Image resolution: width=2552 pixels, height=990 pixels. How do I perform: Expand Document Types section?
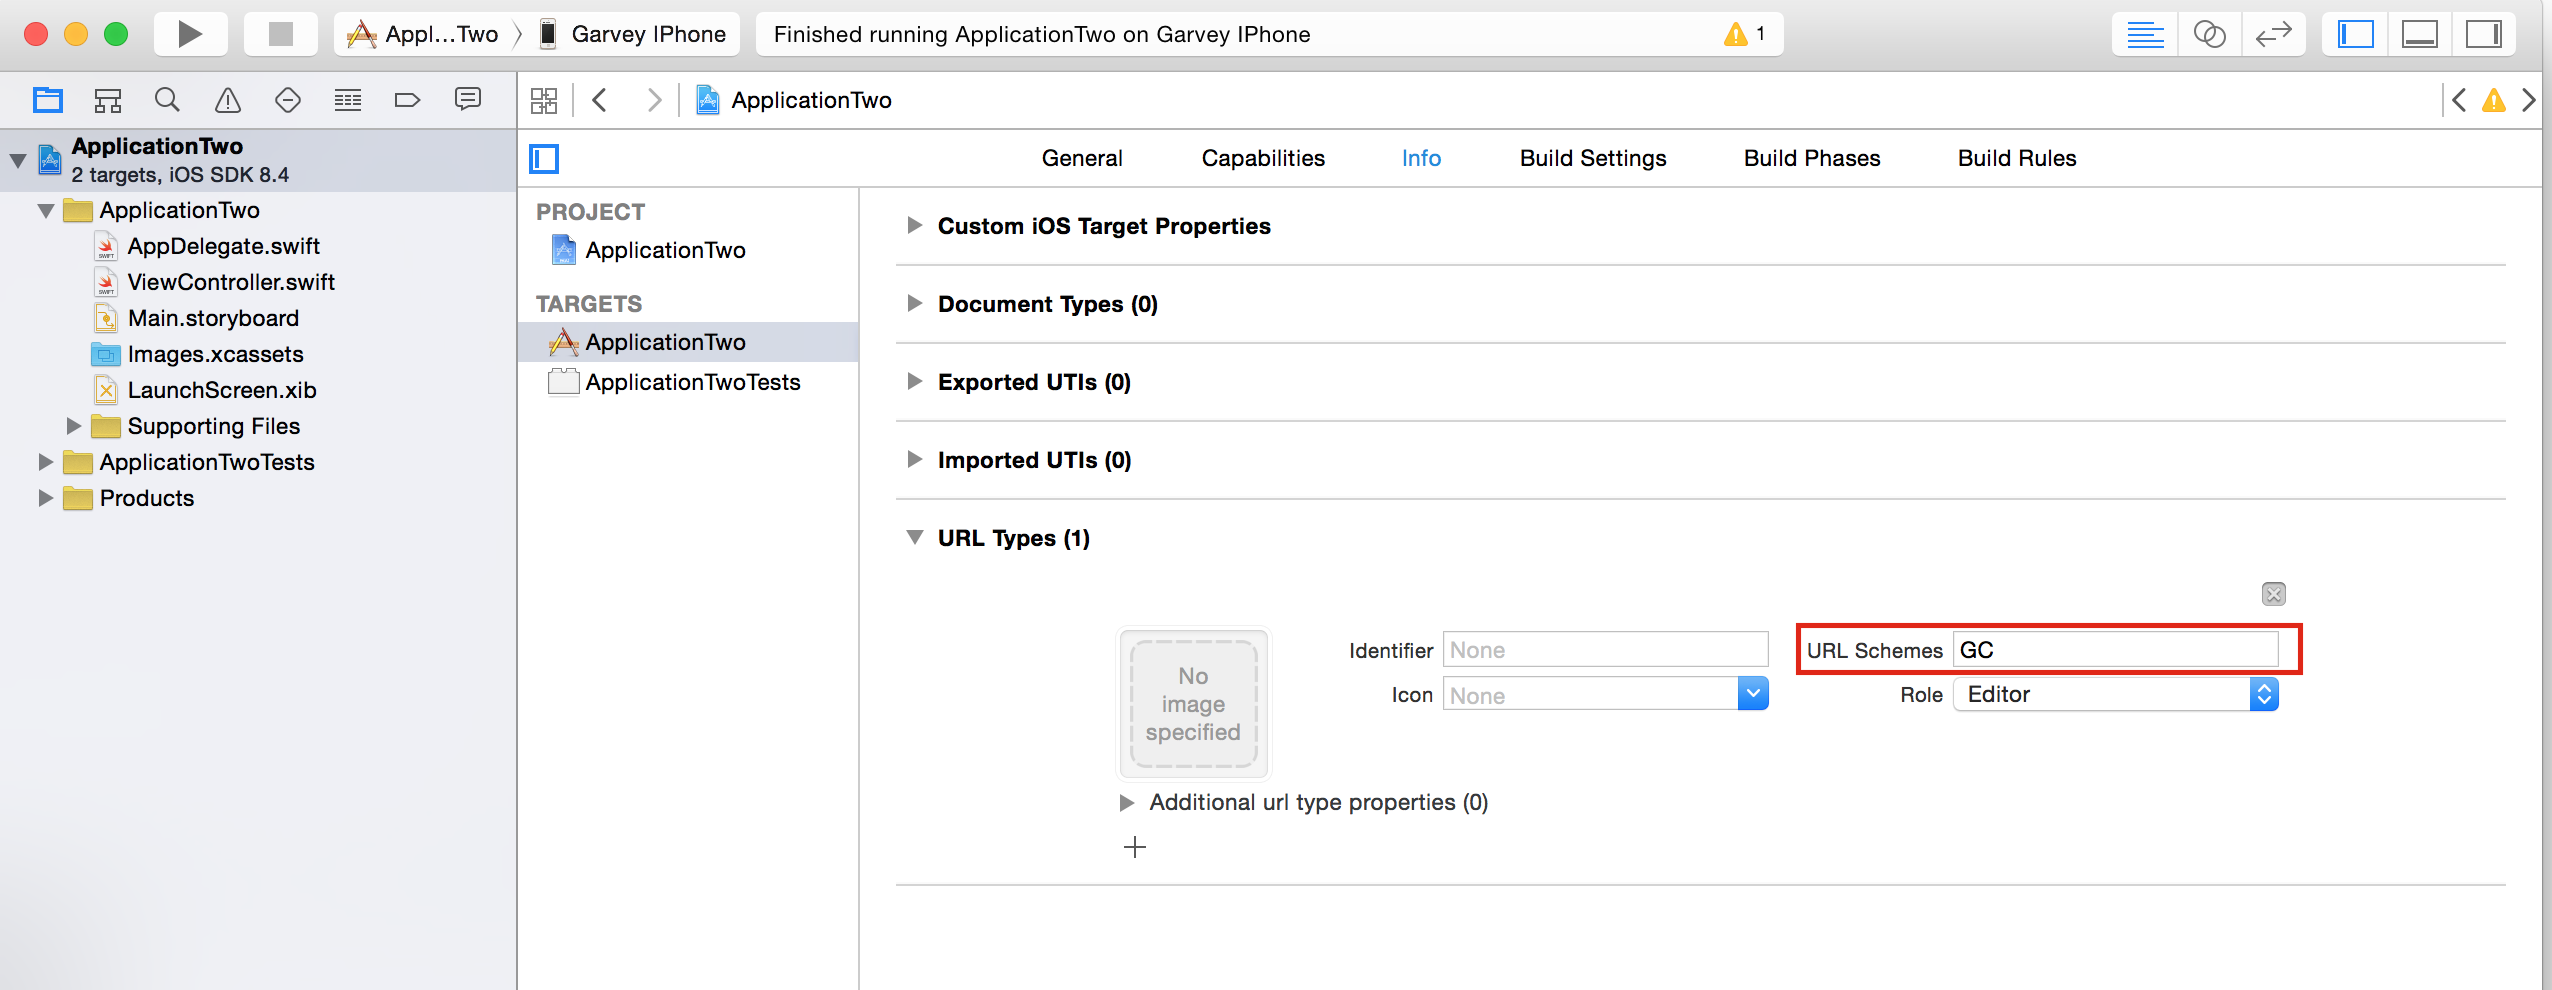click(x=914, y=304)
